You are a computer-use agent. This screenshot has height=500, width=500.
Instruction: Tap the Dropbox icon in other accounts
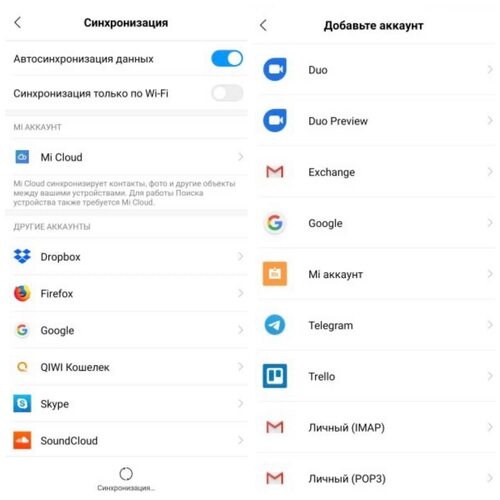22,256
